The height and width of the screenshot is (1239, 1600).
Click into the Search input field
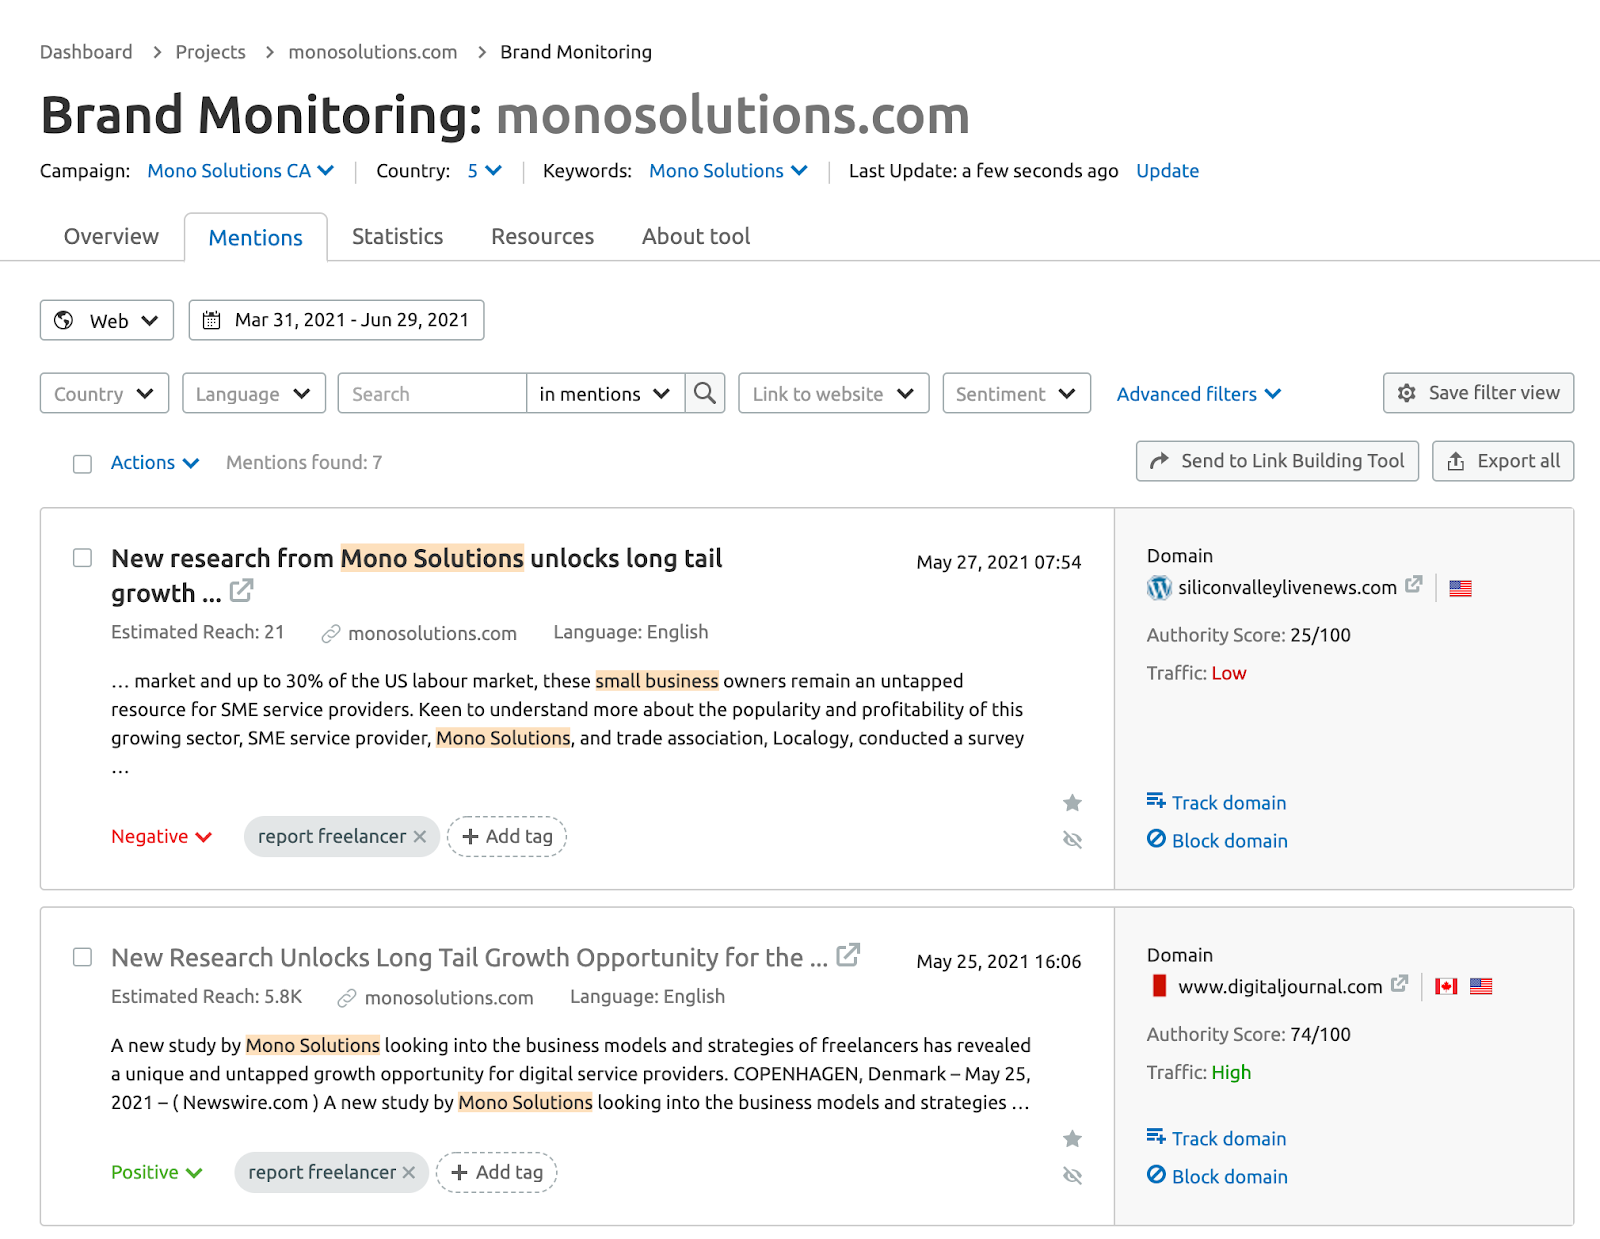tap(432, 393)
